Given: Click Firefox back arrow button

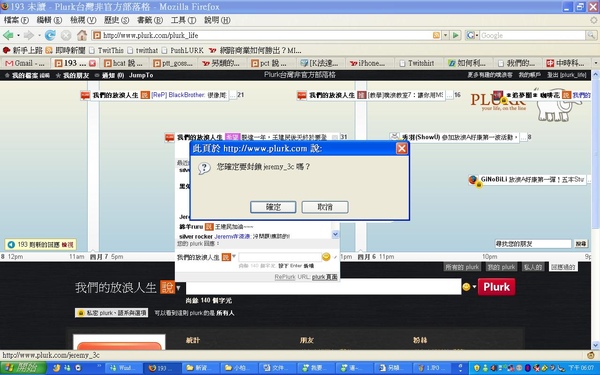Looking at the screenshot, I should click(x=8, y=35).
